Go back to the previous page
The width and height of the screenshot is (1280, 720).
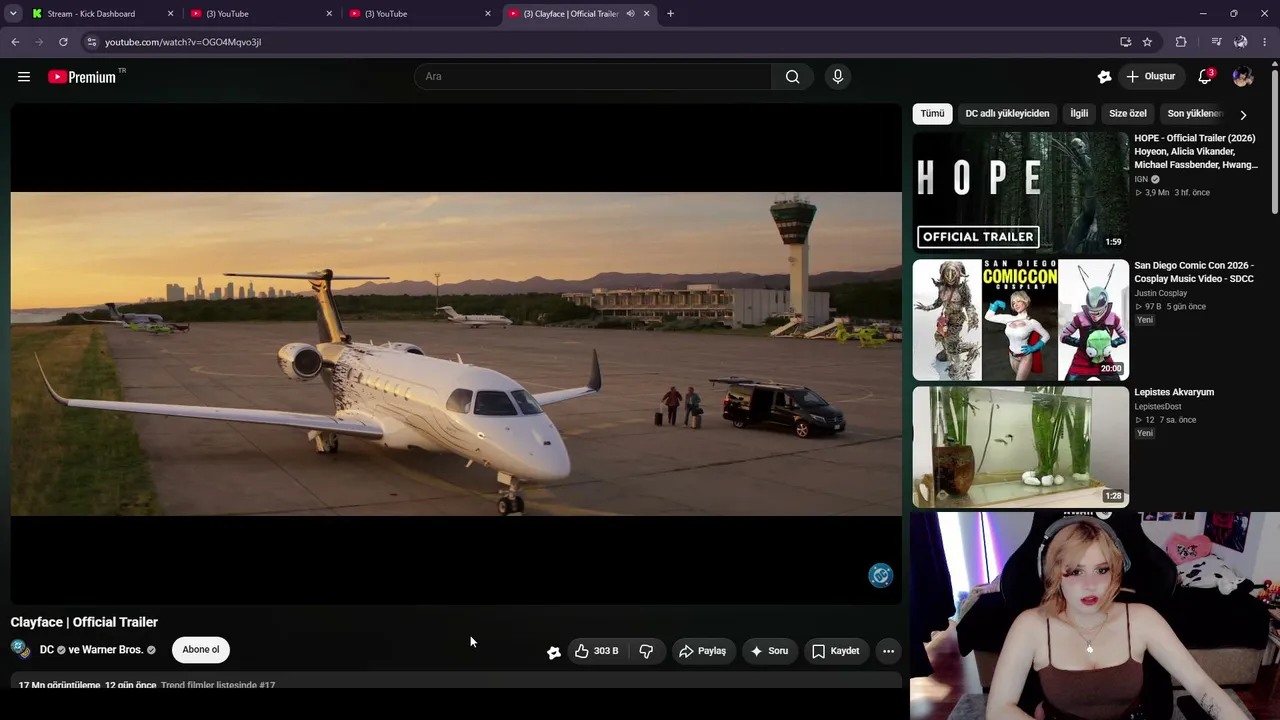15,42
